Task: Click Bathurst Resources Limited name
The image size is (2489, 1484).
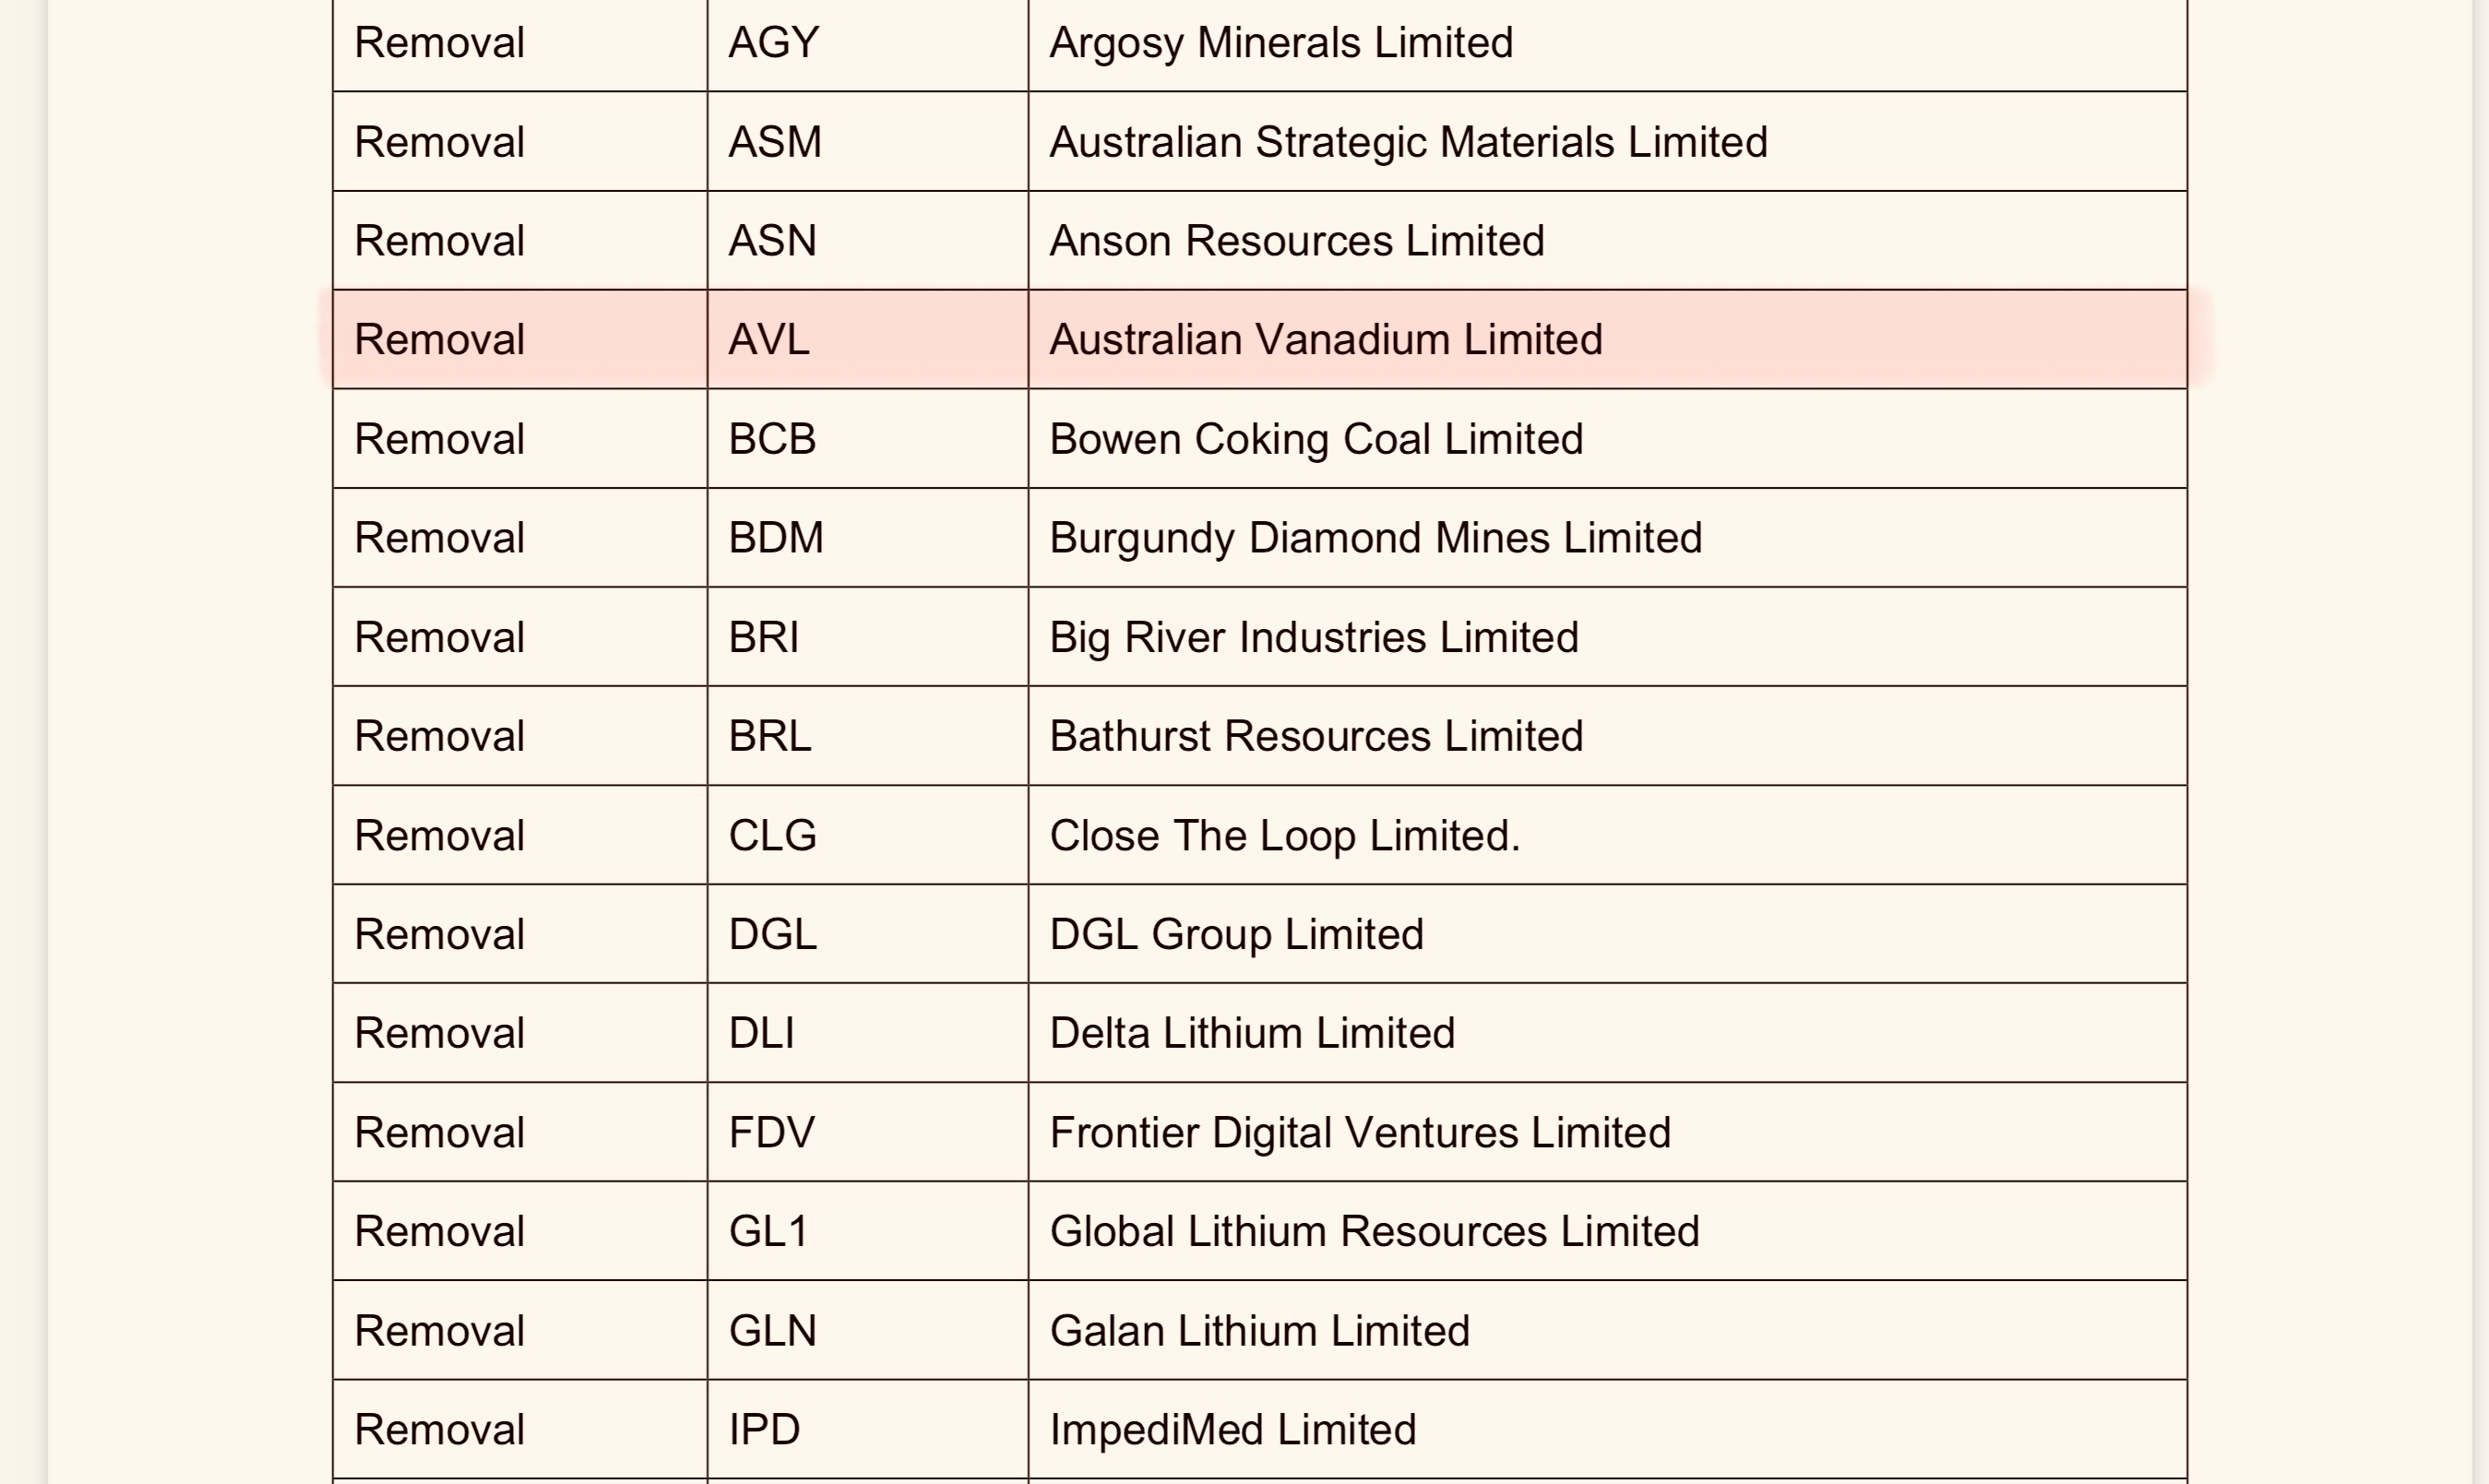Action: pos(1316,736)
